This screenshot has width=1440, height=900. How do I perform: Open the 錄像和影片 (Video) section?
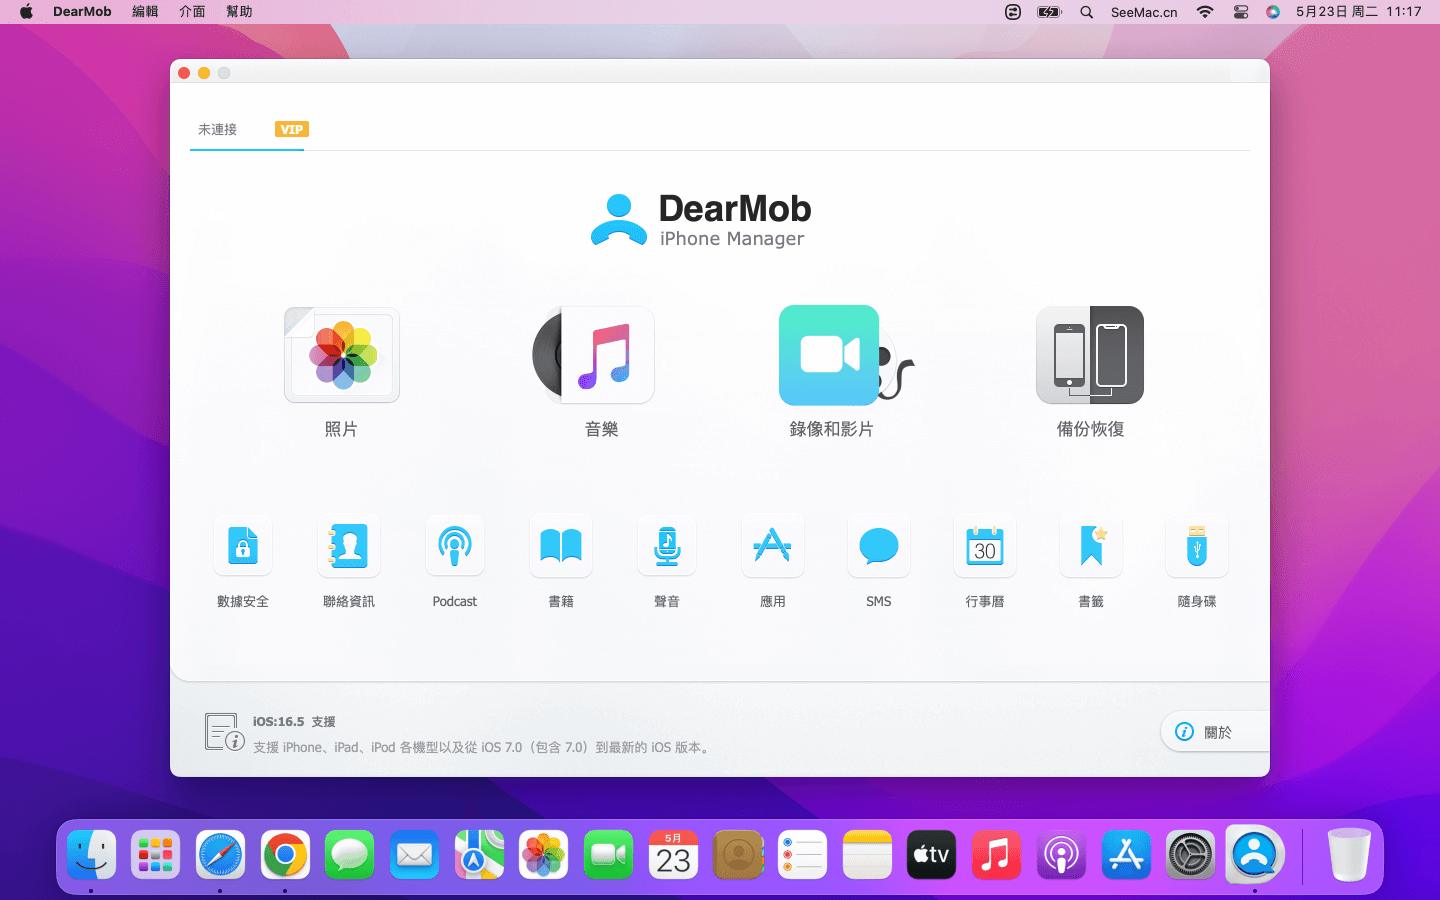coord(831,356)
